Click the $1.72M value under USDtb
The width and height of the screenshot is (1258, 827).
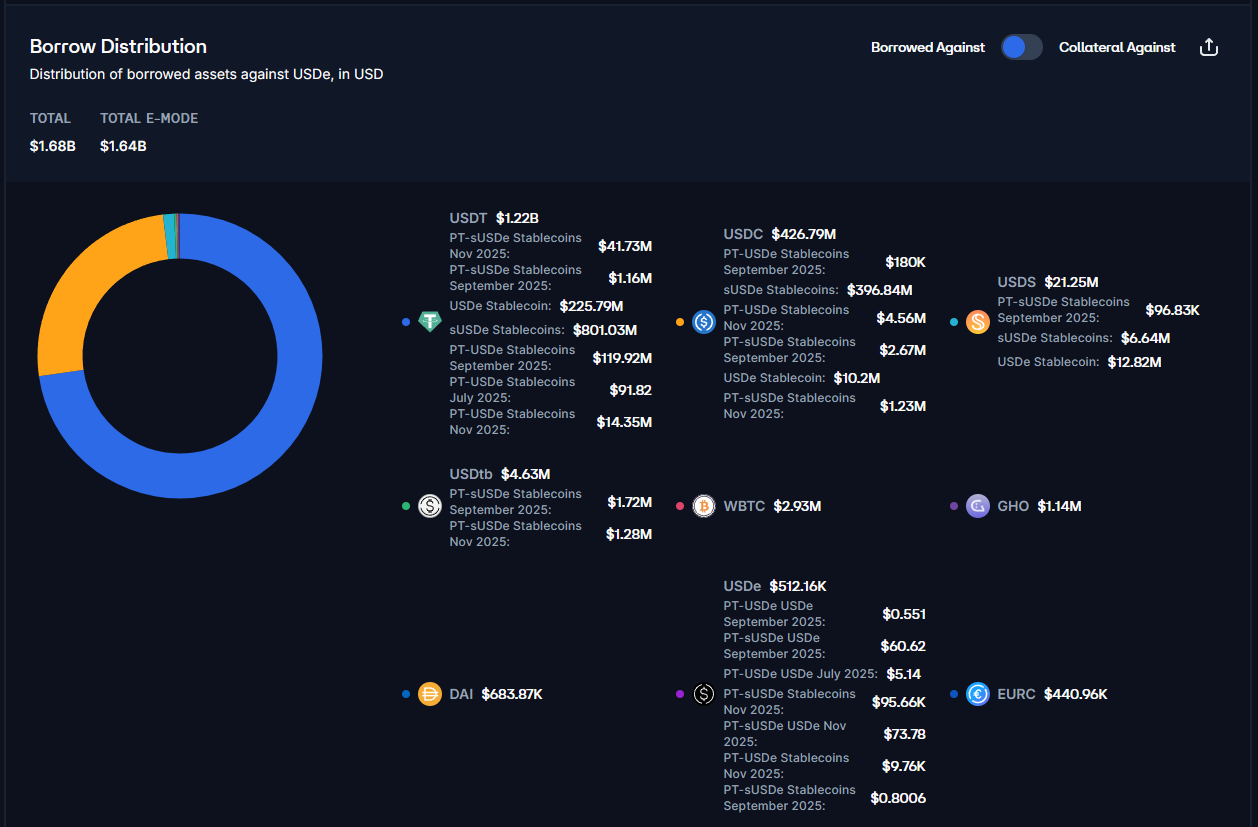[629, 502]
